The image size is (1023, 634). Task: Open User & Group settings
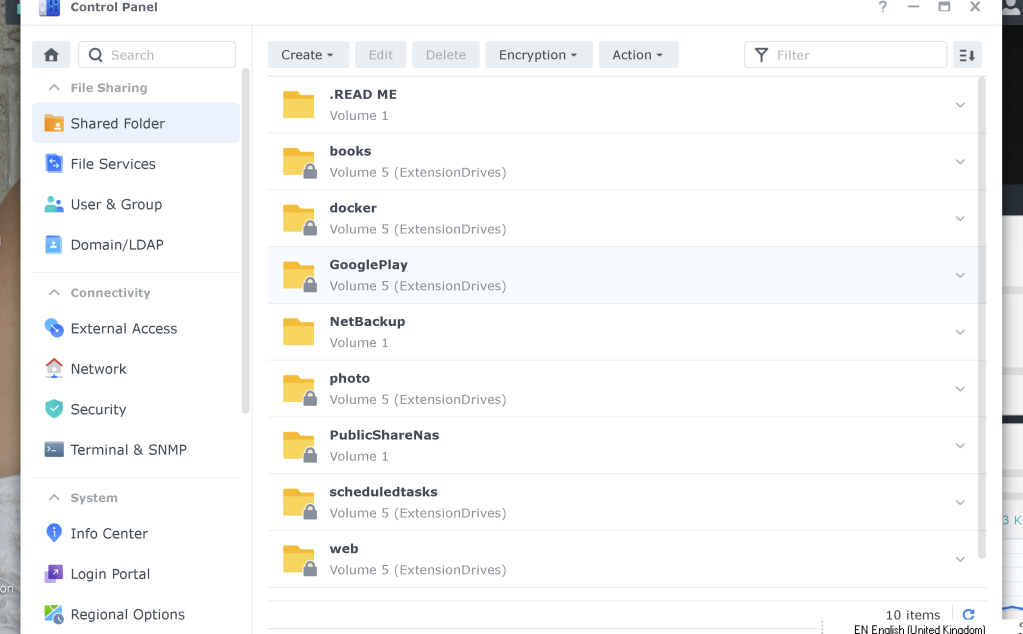coord(136,204)
